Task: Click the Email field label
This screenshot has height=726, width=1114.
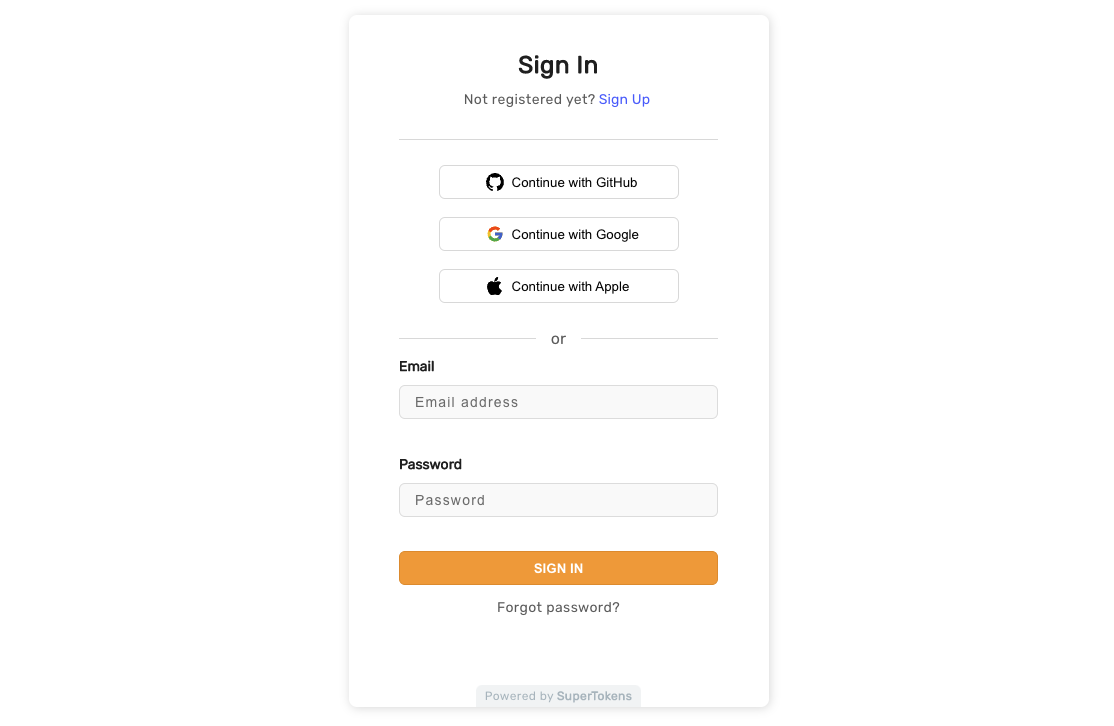Action: click(x=416, y=366)
